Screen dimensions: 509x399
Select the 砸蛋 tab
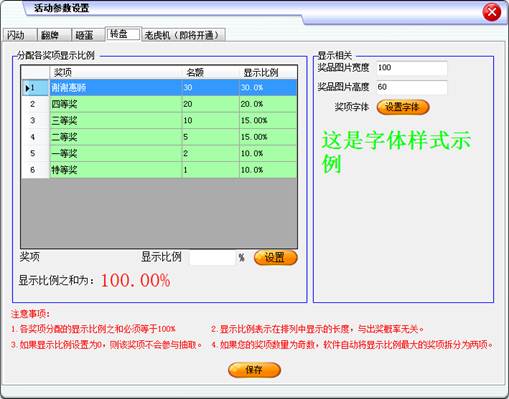click(x=88, y=35)
